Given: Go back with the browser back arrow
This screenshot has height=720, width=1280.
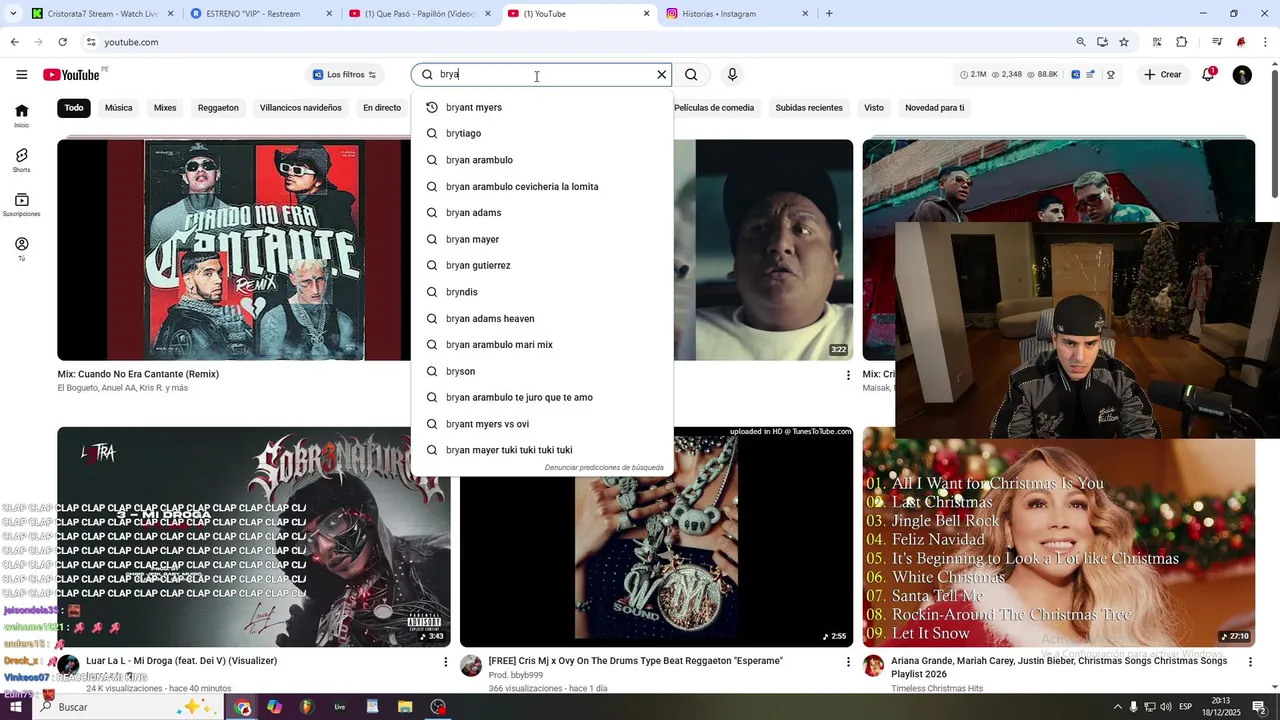Looking at the screenshot, I should [x=14, y=42].
